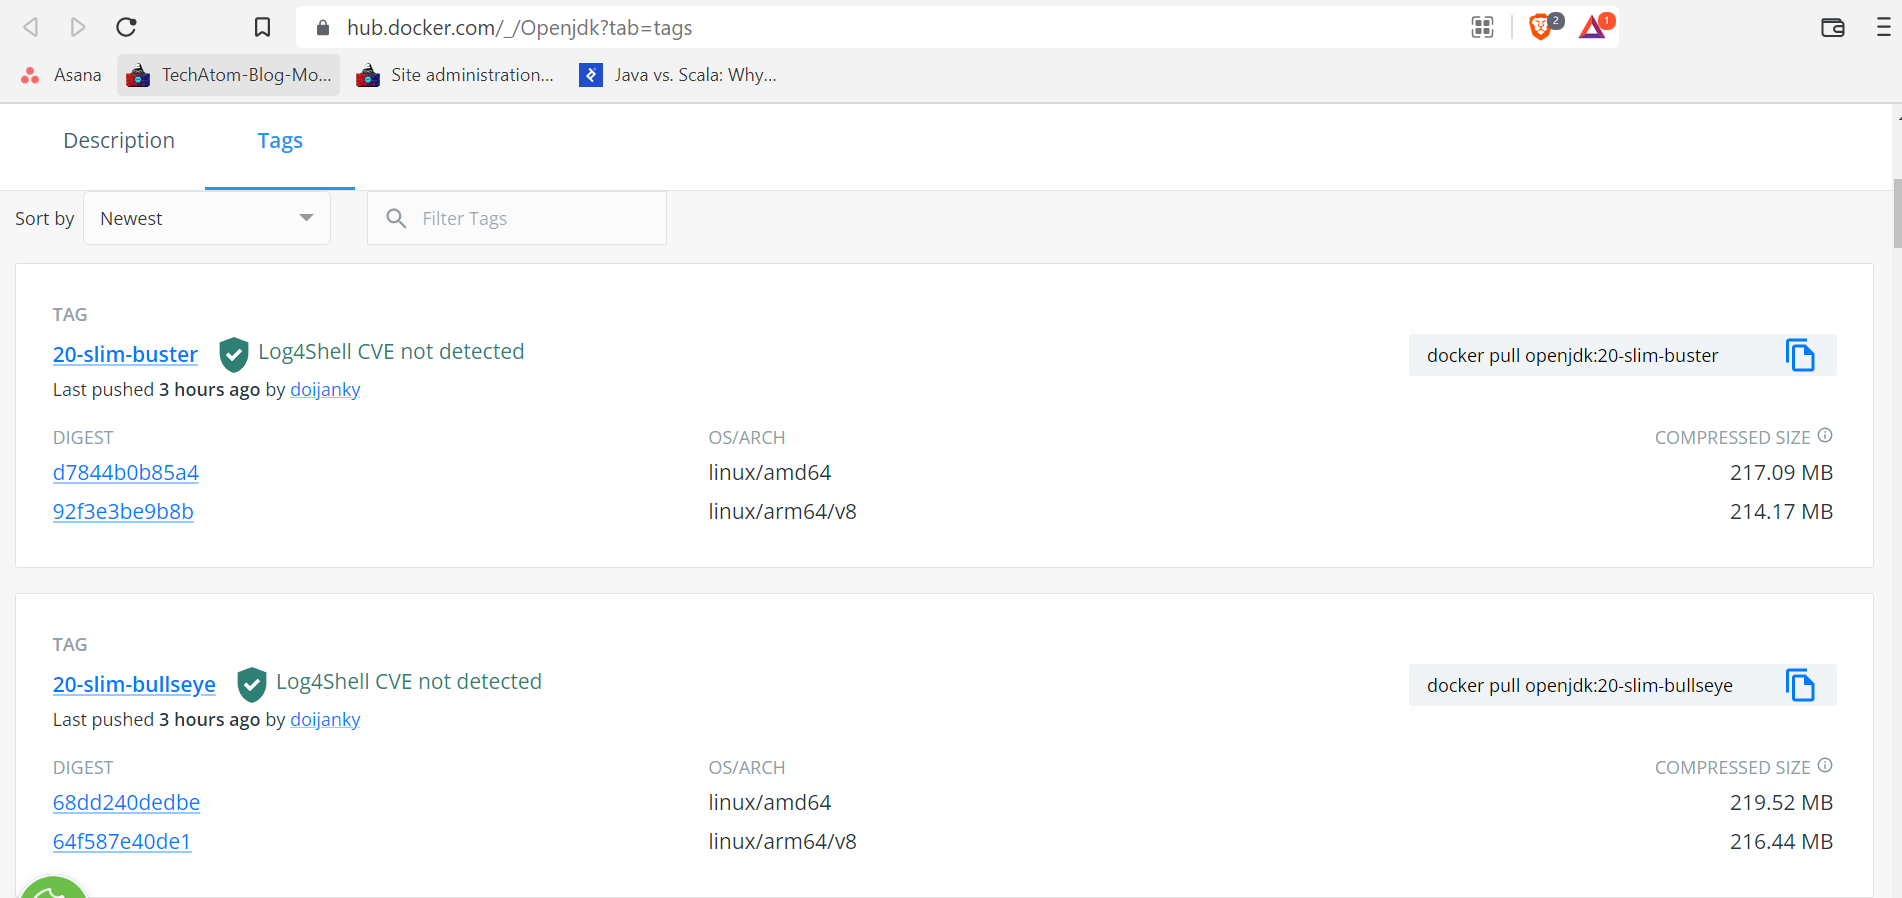The height and width of the screenshot is (898, 1902).
Task: Copy the docker pull 20-slim-bullseye command
Action: point(1799,685)
